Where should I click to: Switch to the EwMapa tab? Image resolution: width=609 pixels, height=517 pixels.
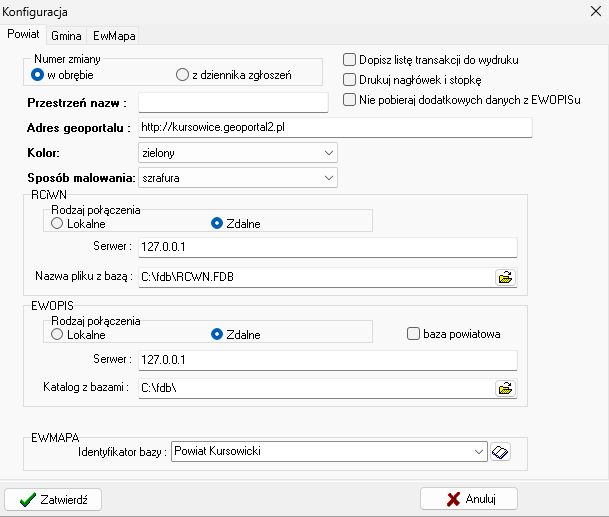114,36
